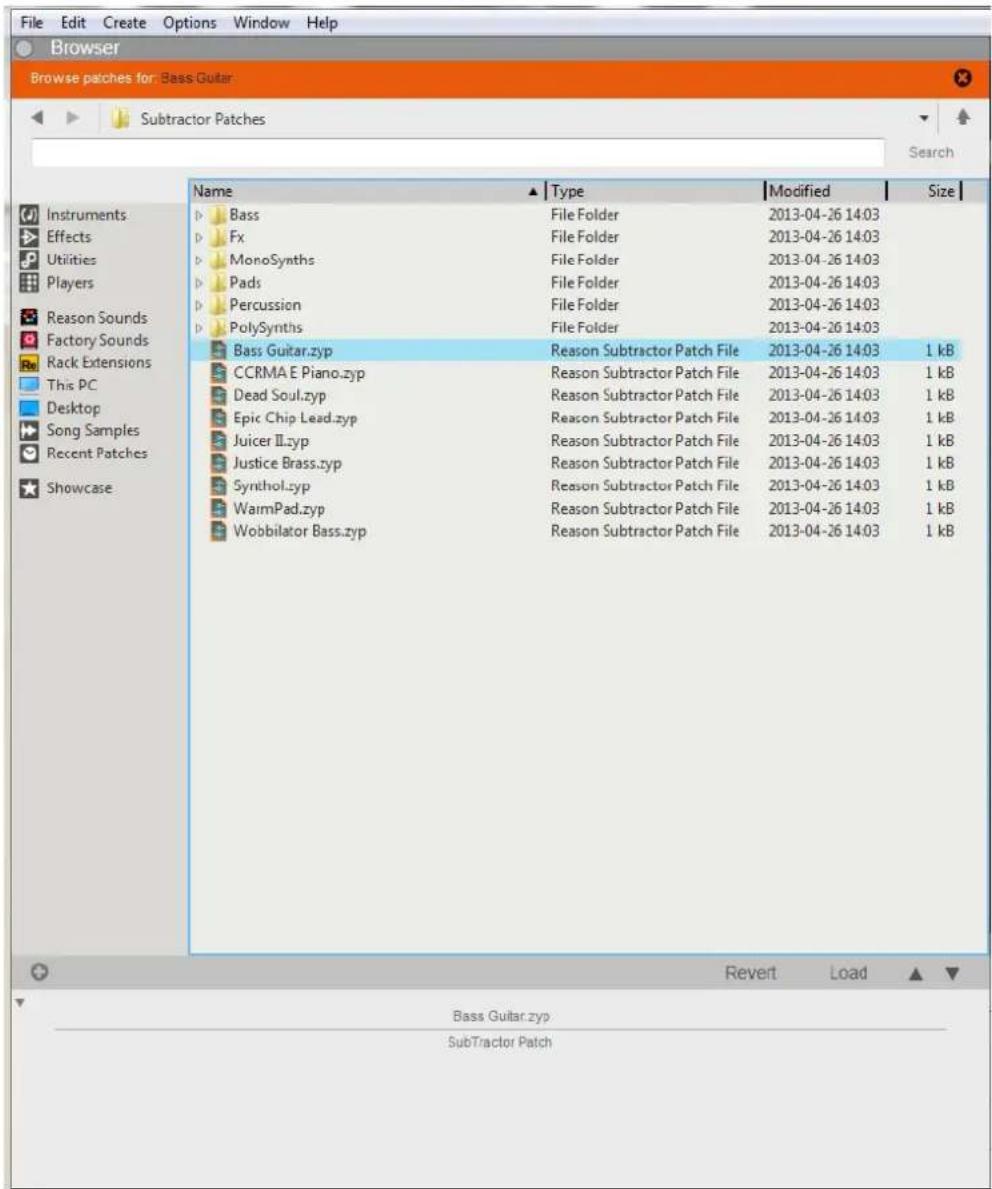The image size is (992, 1189).
Task: Go to Reason Sounds location
Action: pyautogui.click(x=83, y=318)
